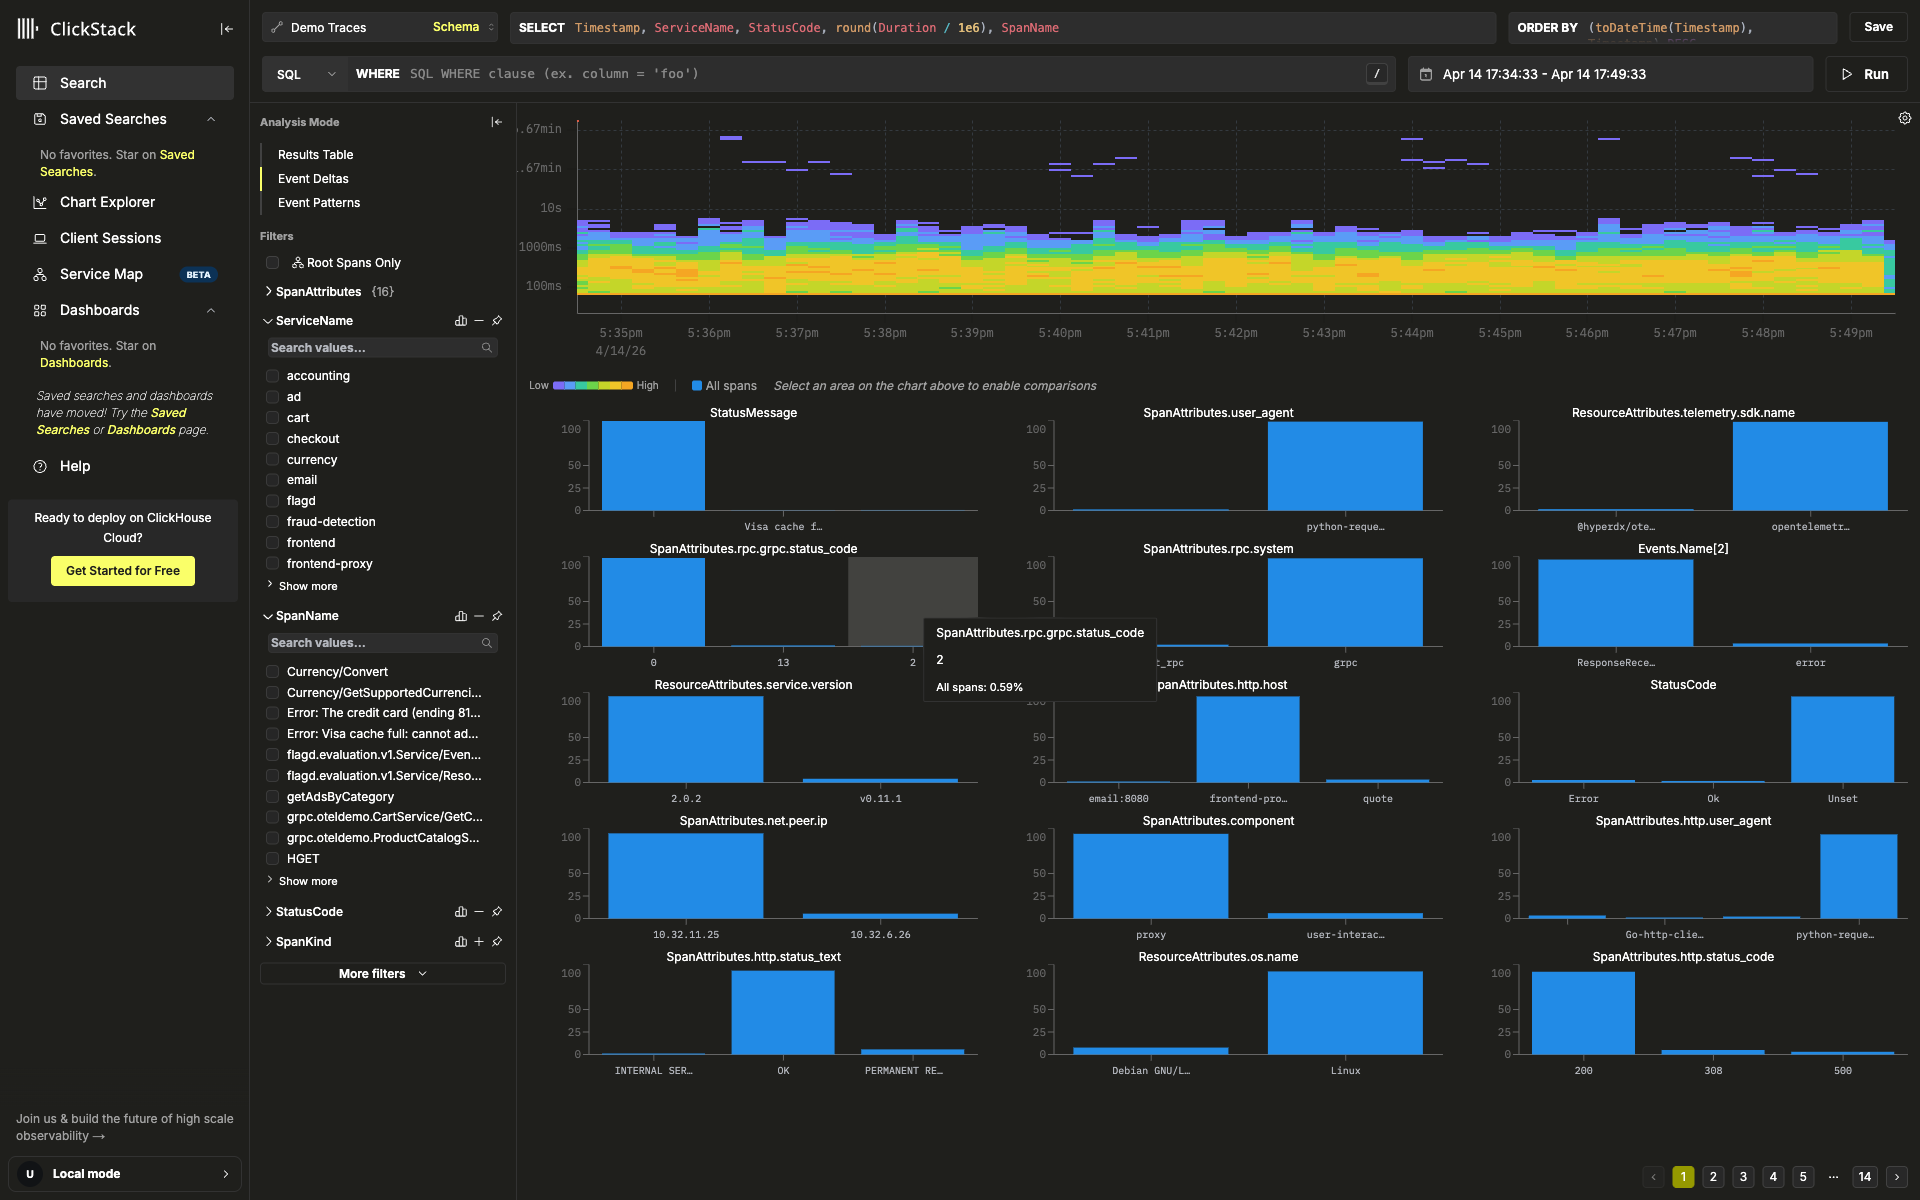This screenshot has height=1200, width=1920.
Task: Open the SQL query language dropdown
Action: click(305, 74)
